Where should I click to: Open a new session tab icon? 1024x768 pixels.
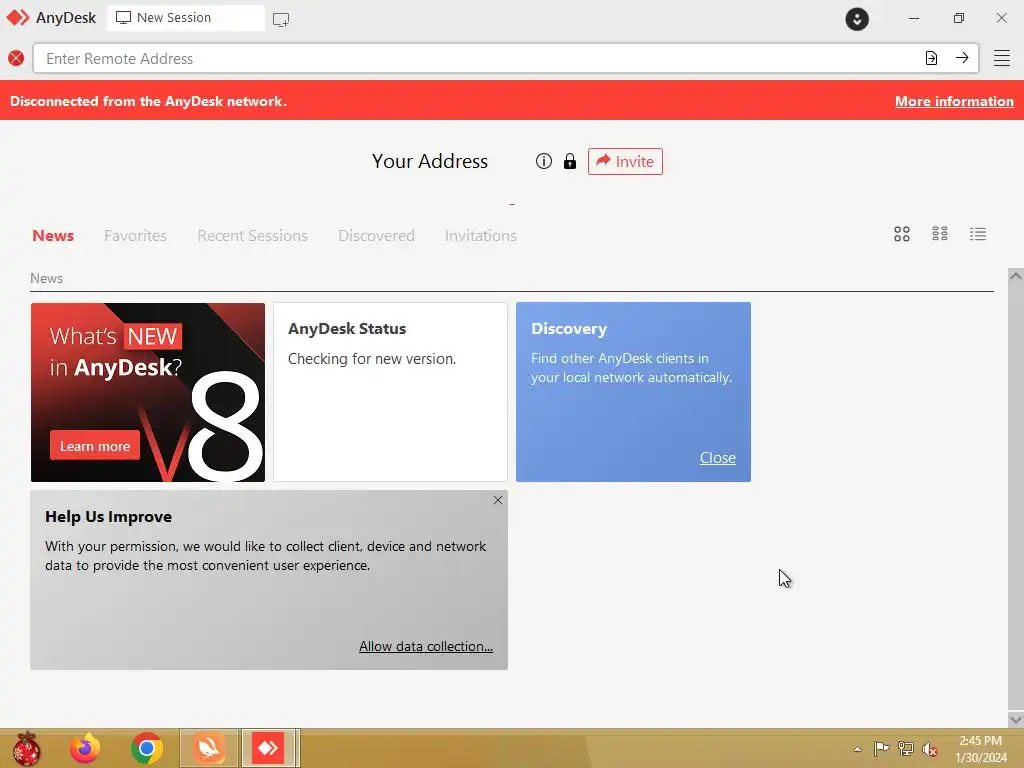pyautogui.click(x=281, y=19)
